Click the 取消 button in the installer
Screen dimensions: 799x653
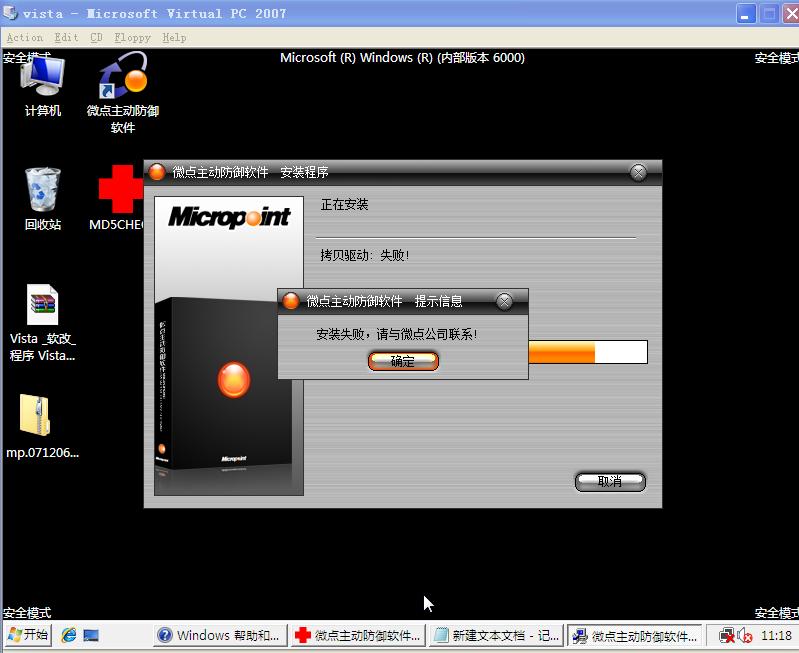610,481
